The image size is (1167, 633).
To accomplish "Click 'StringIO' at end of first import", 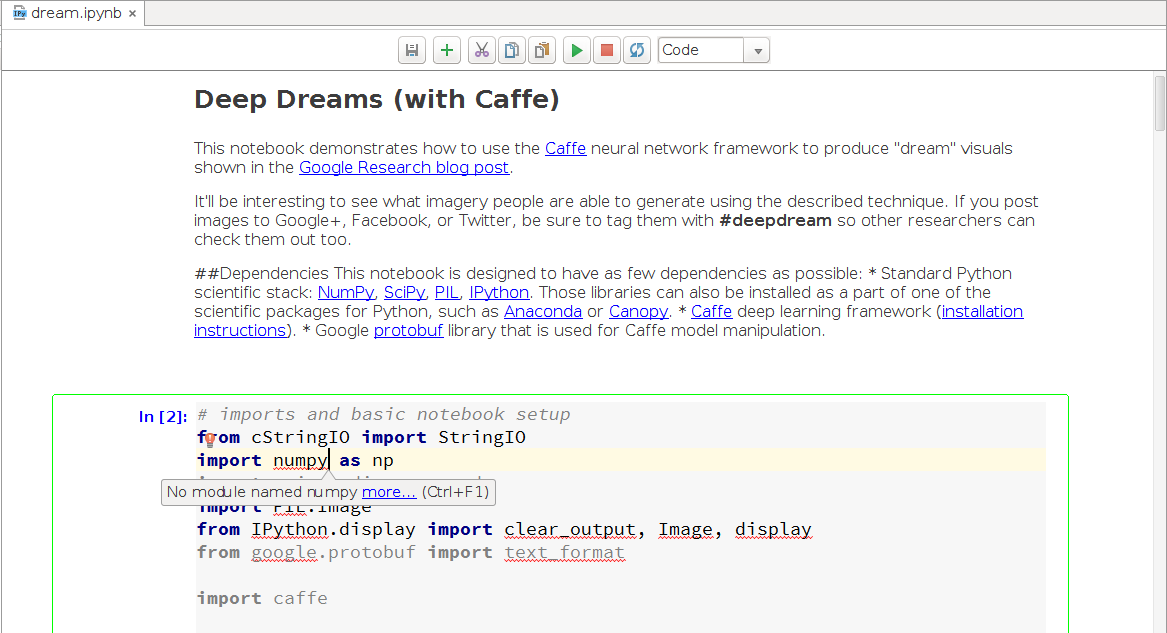I will click(482, 437).
